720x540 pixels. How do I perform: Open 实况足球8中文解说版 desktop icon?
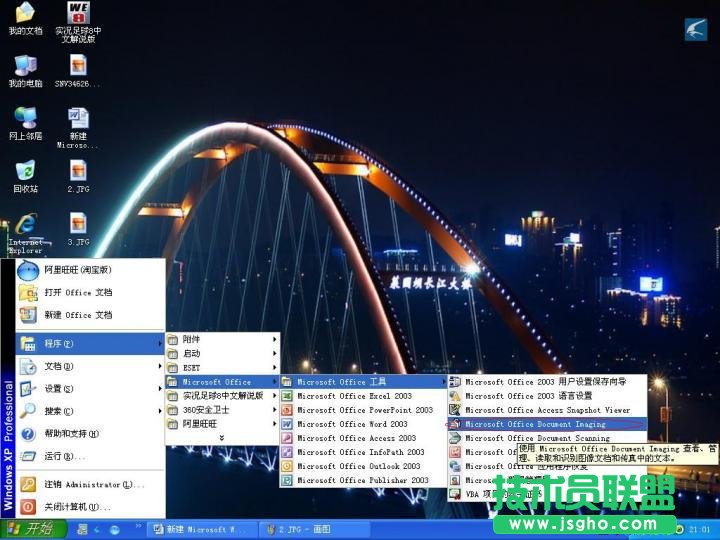coord(79,22)
